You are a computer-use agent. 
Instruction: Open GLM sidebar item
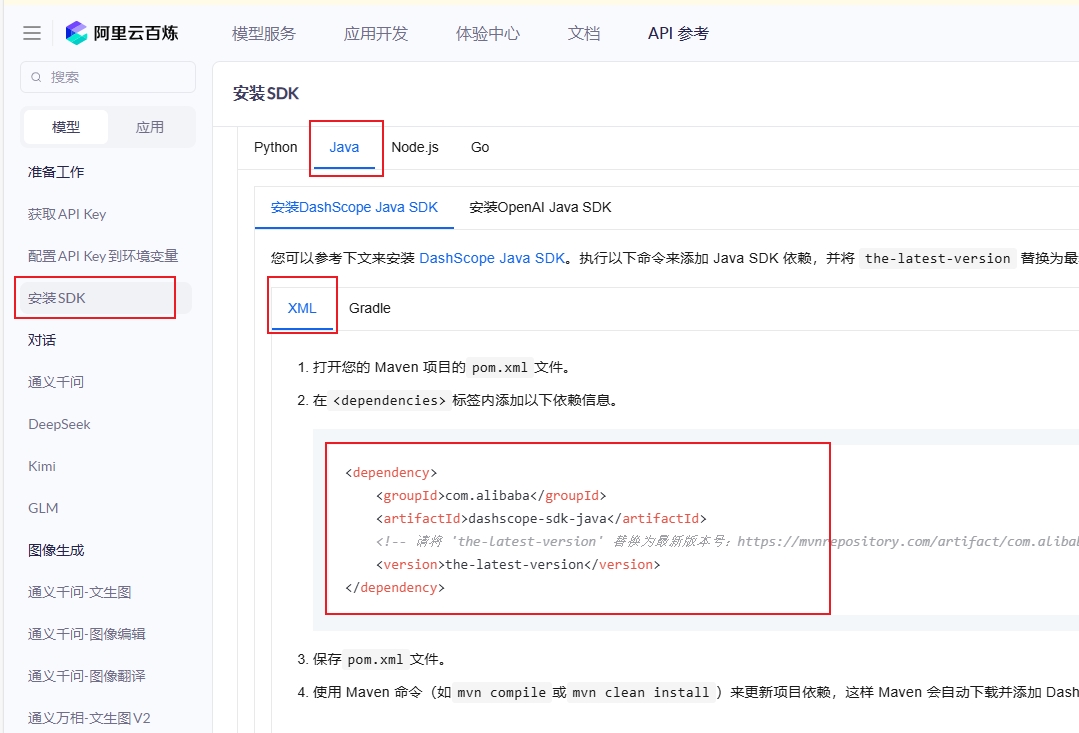[43, 508]
